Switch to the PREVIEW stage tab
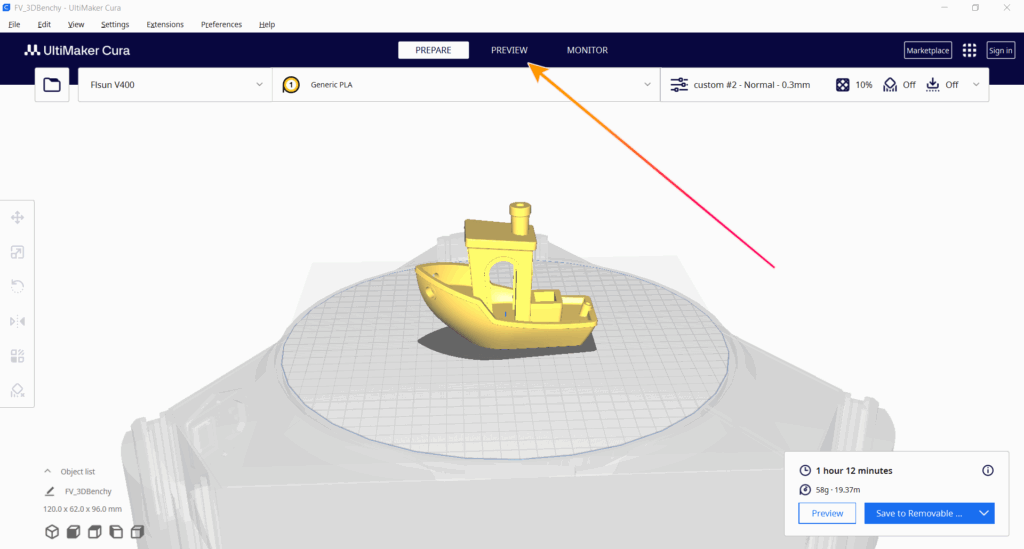The image size is (1024, 549). tap(509, 50)
